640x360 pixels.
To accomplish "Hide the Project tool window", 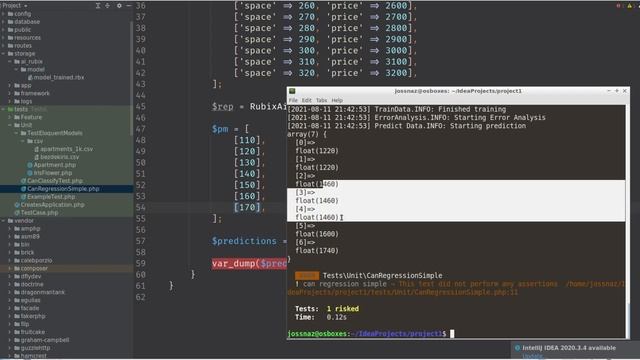I will pyautogui.click(x=129, y=6).
